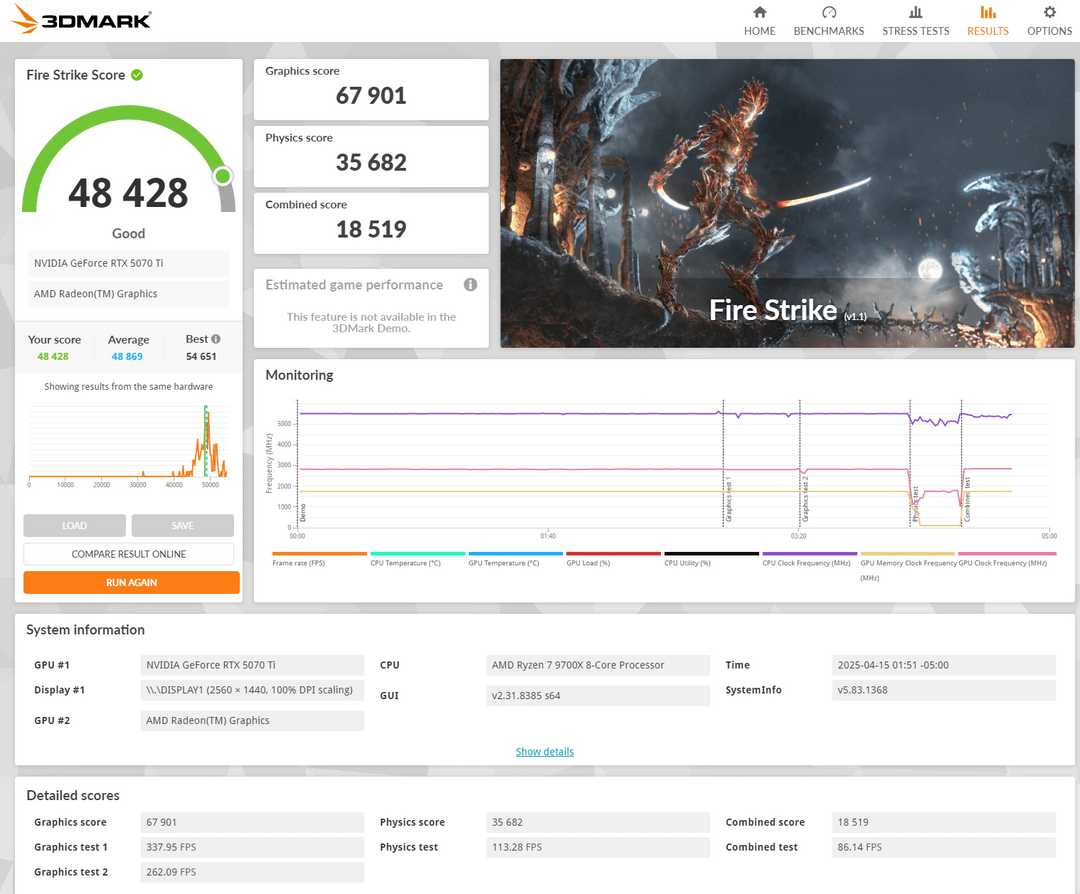Click the Fire Strike Score heading
The image size is (1080, 894).
[x=76, y=75]
